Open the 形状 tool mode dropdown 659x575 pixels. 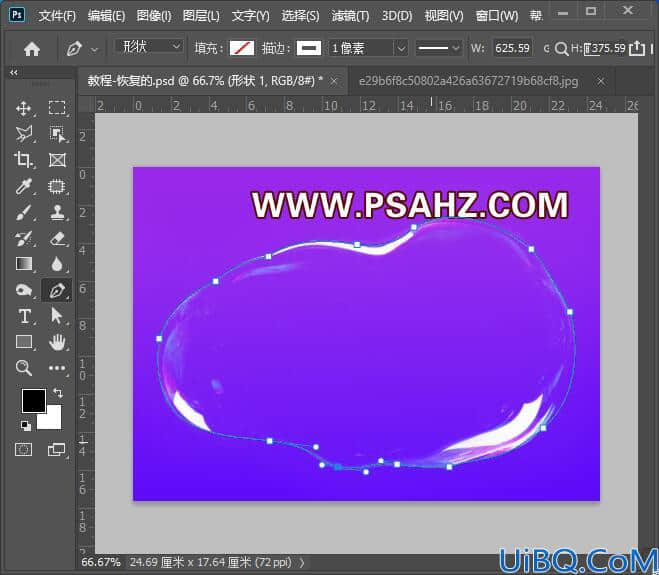[x=149, y=46]
